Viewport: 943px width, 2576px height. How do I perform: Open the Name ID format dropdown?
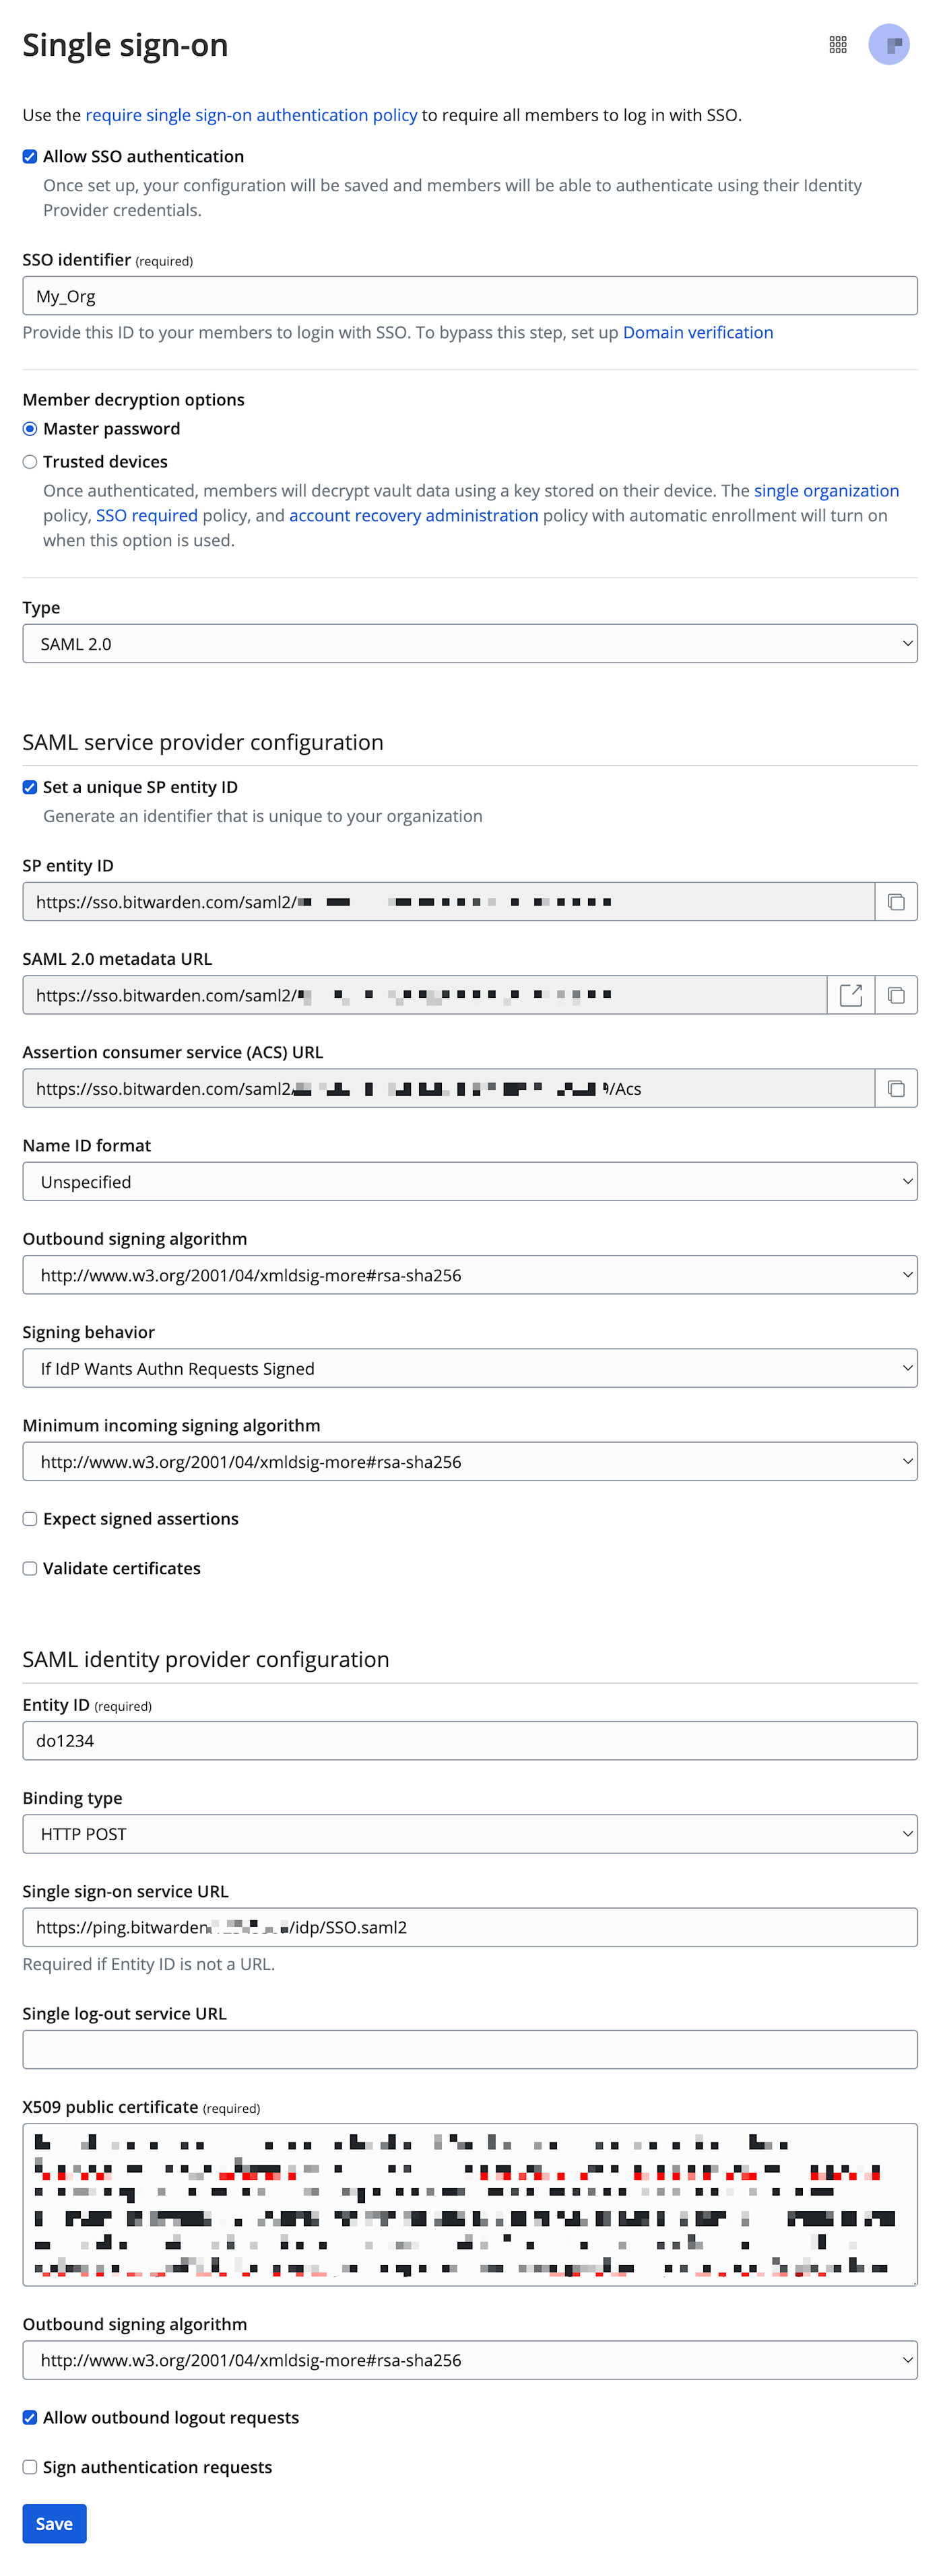pos(470,1181)
